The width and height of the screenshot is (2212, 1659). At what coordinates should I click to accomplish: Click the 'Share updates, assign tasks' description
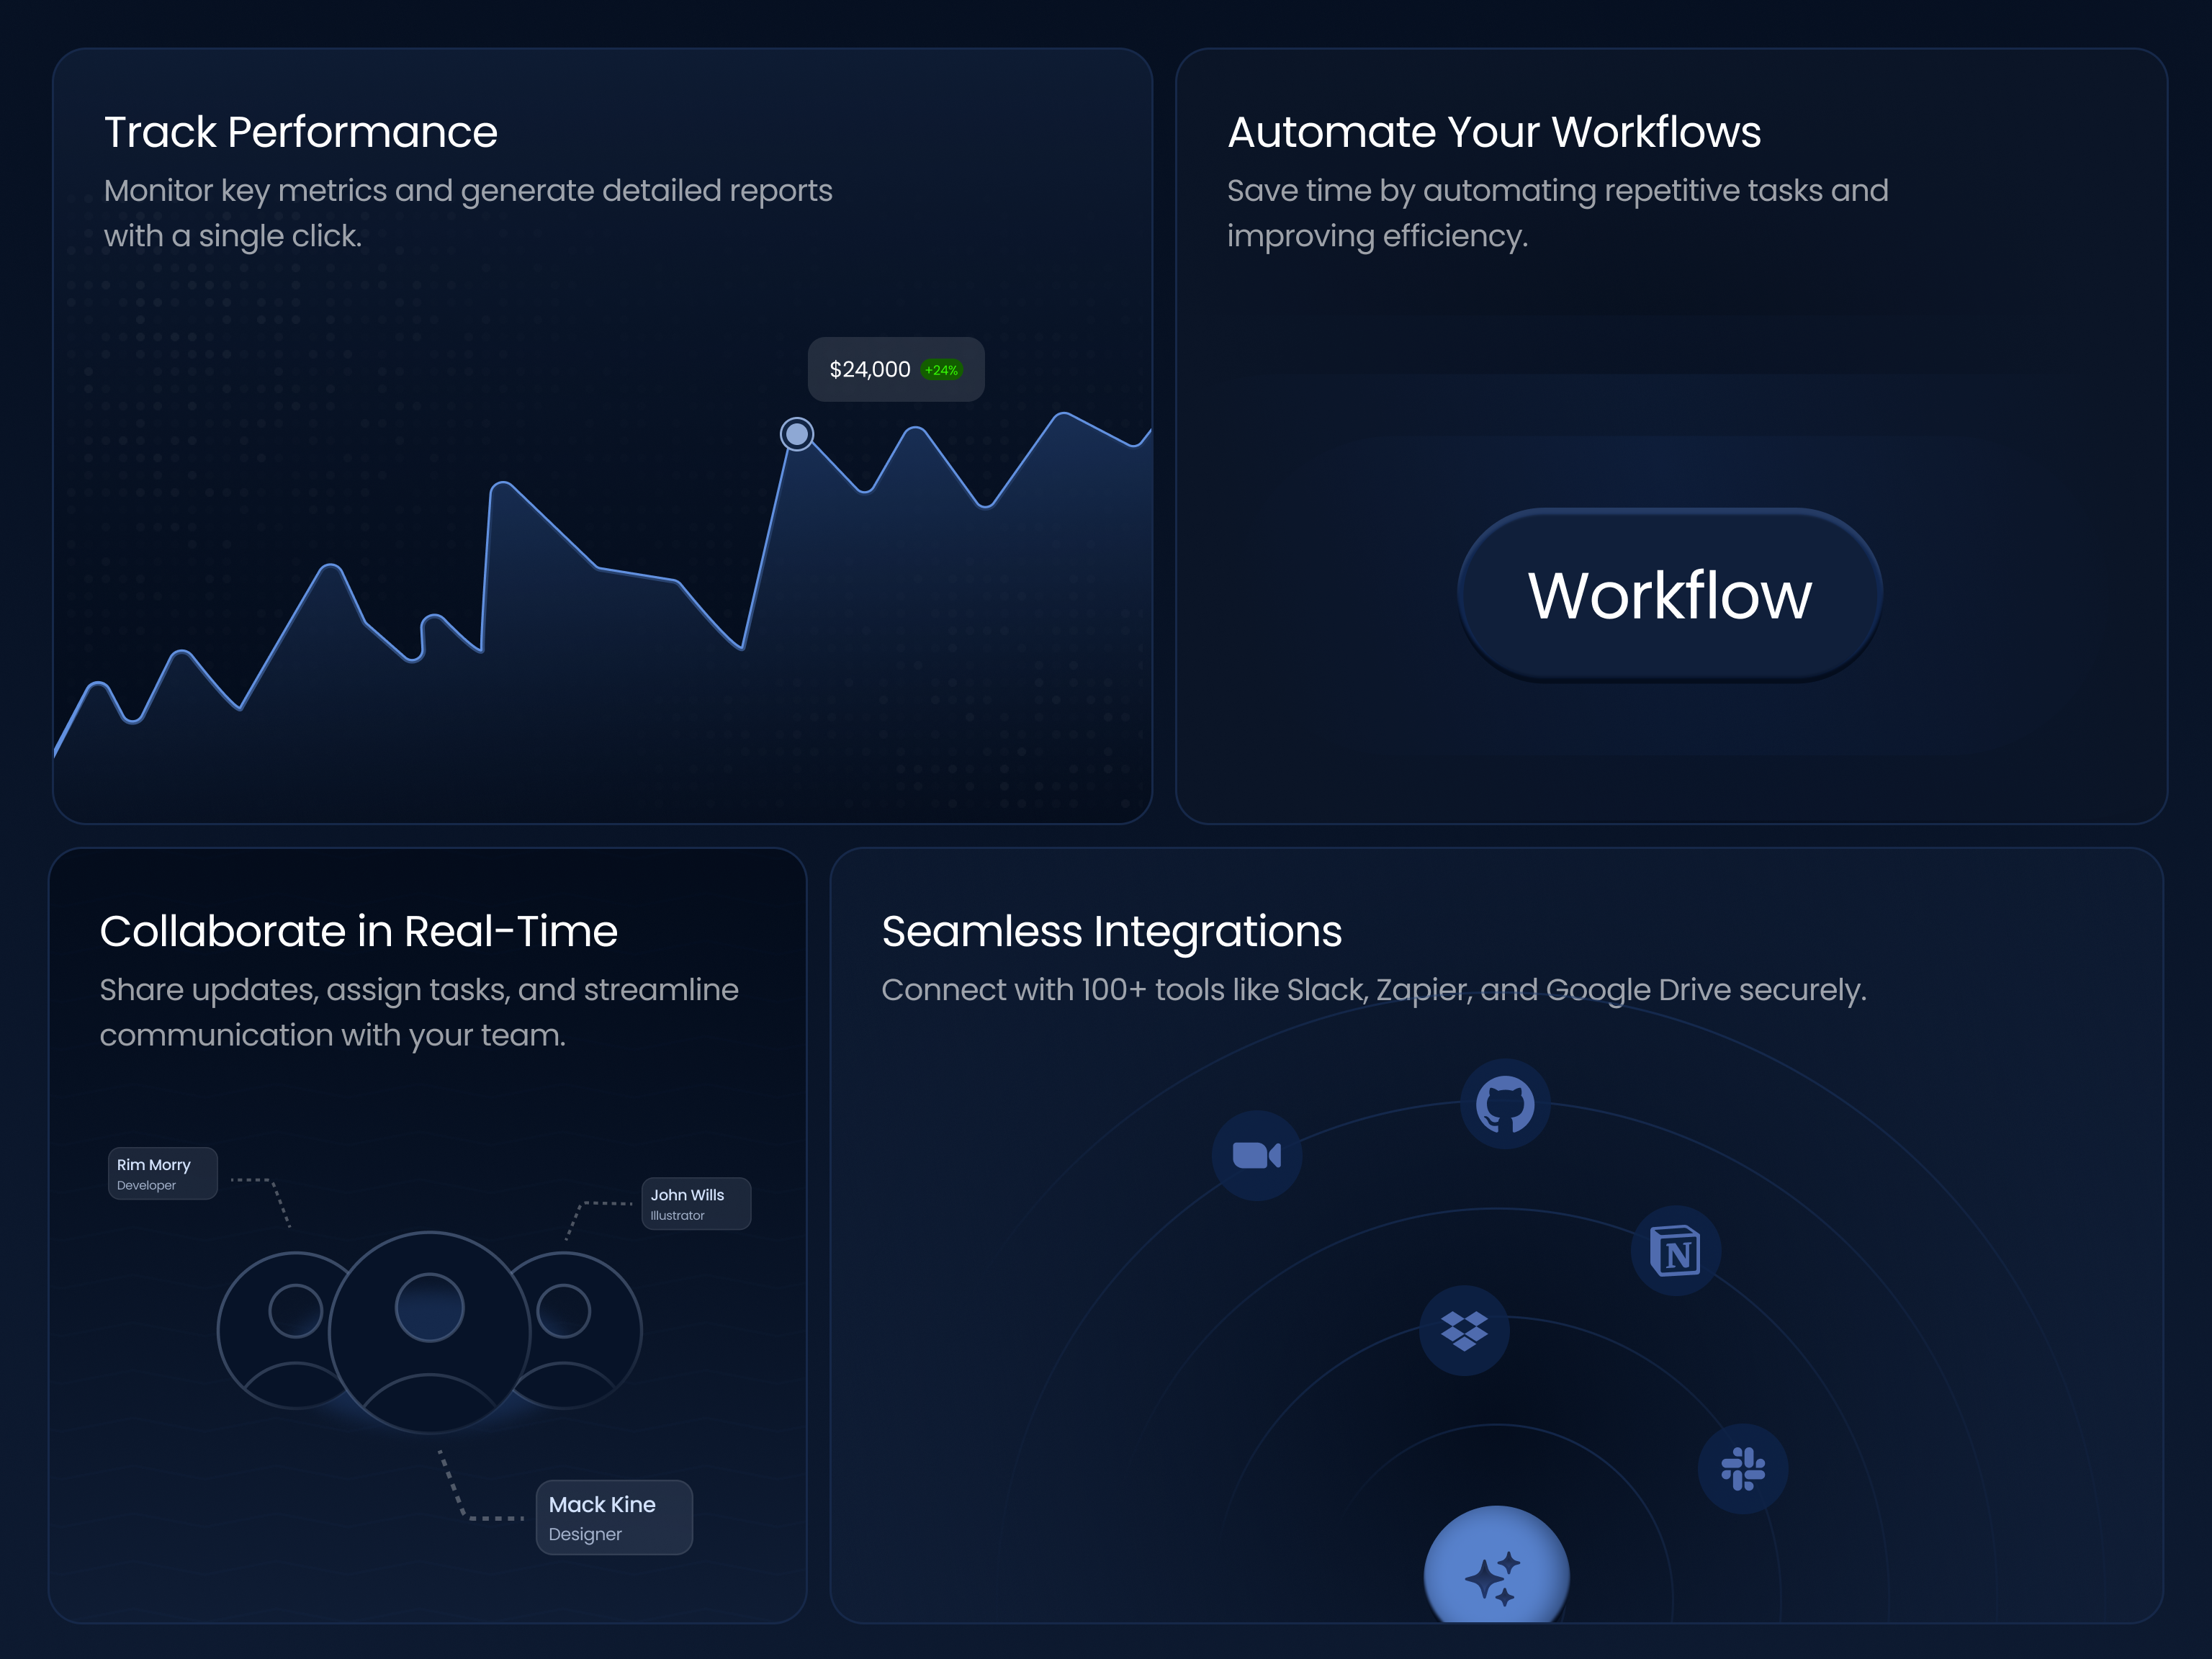[419, 1012]
